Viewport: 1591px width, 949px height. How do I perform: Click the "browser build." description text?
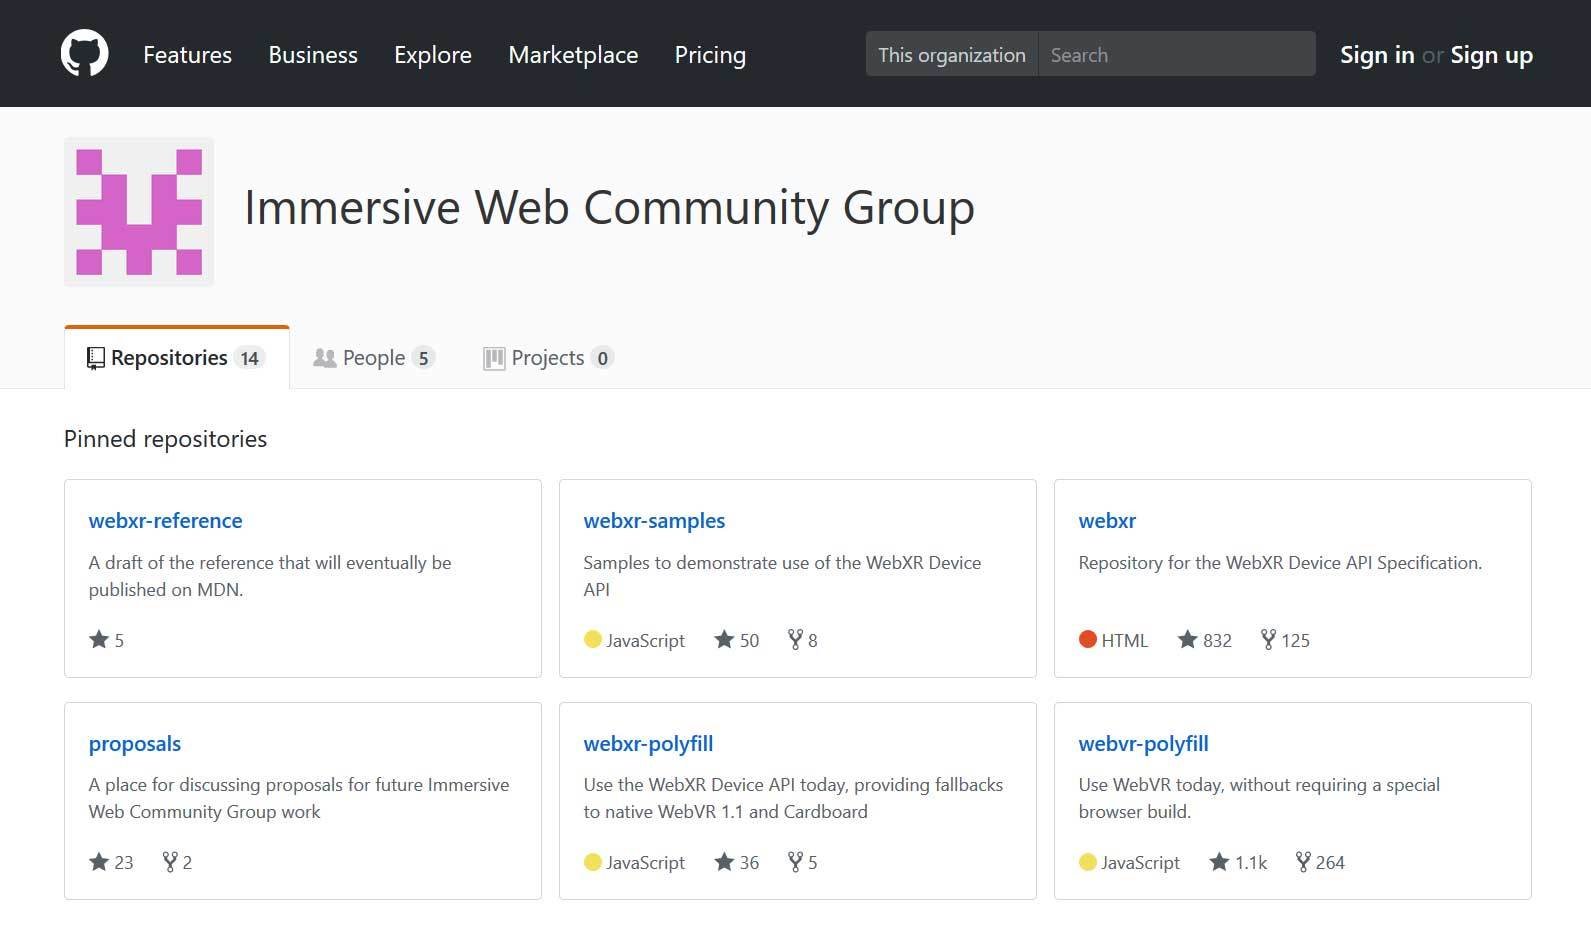[x=1134, y=811]
